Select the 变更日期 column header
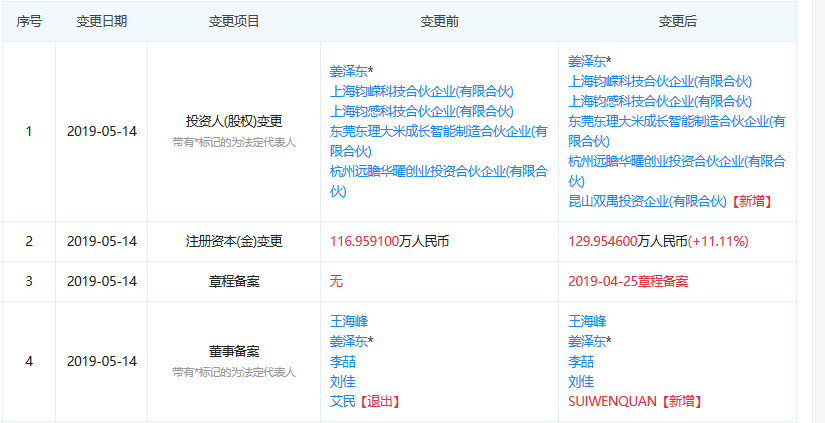 point(102,22)
